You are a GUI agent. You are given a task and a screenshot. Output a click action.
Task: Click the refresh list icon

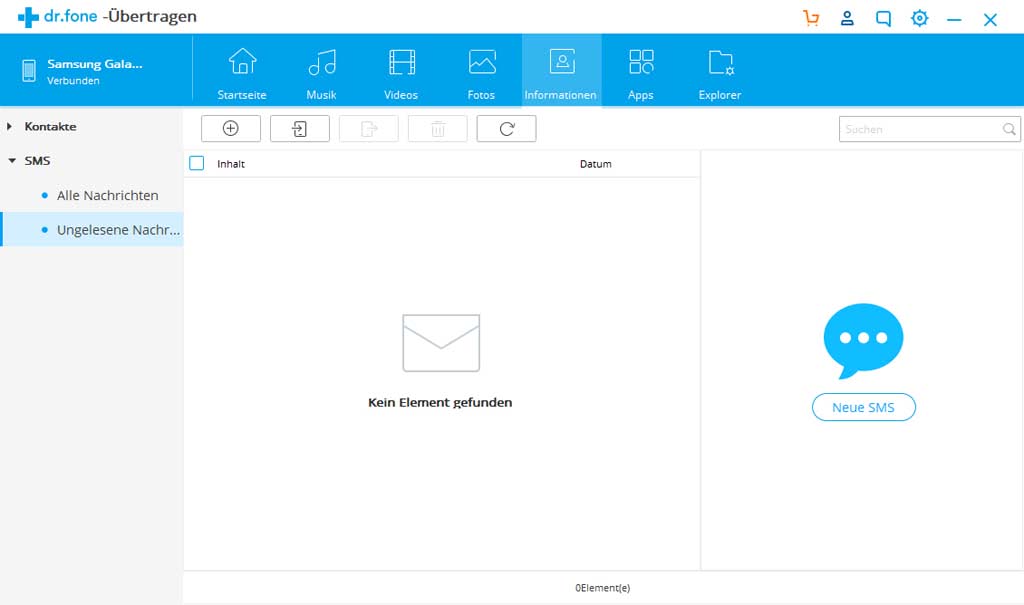pyautogui.click(x=506, y=128)
